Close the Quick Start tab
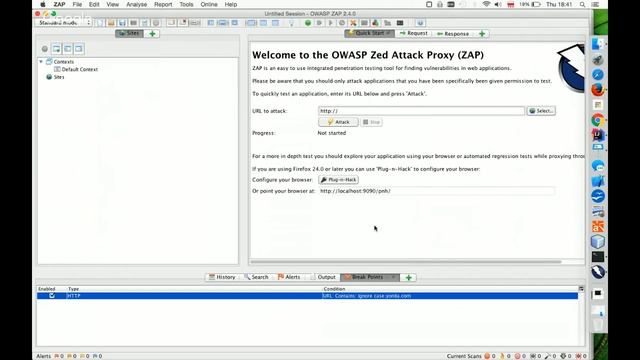 pyautogui.click(x=389, y=33)
